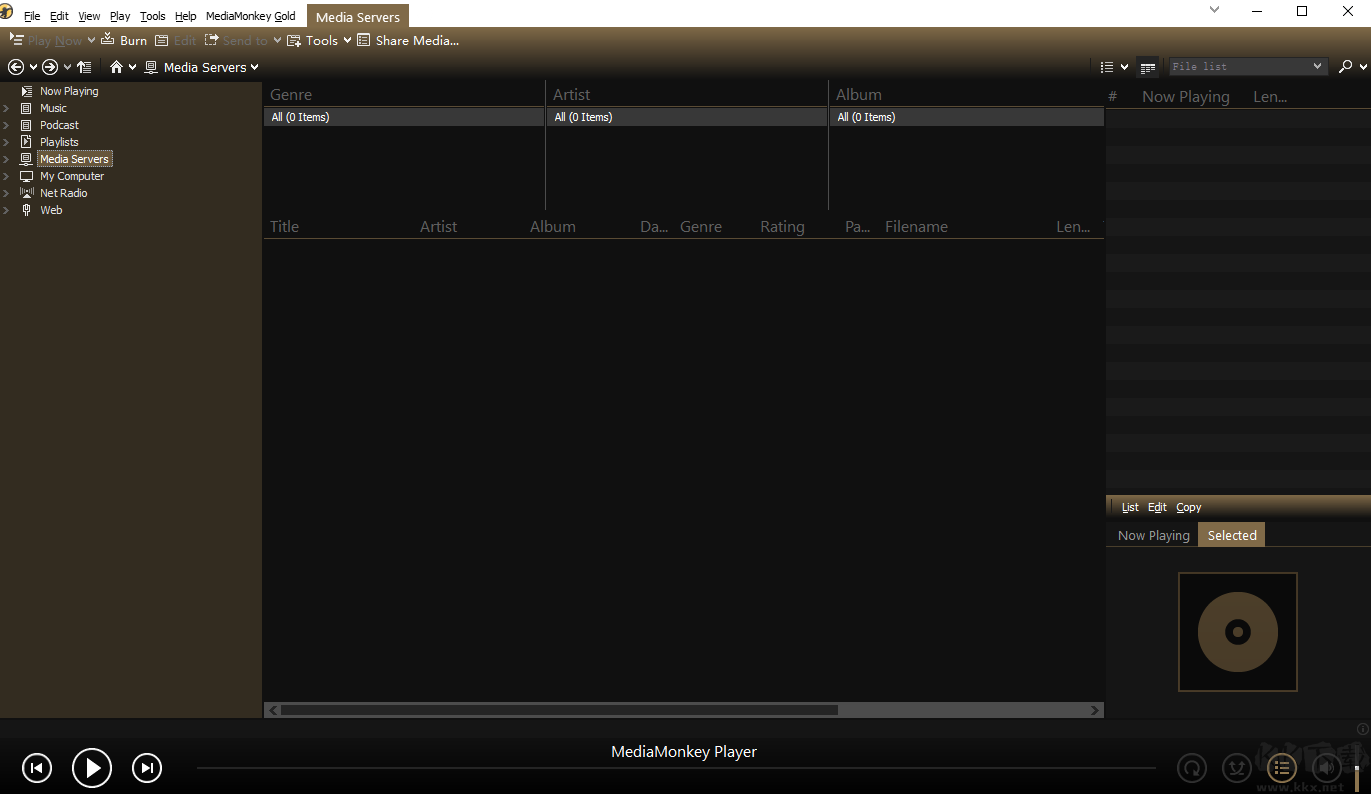
Task: Expand the Playlists tree node
Action: (x=6, y=142)
